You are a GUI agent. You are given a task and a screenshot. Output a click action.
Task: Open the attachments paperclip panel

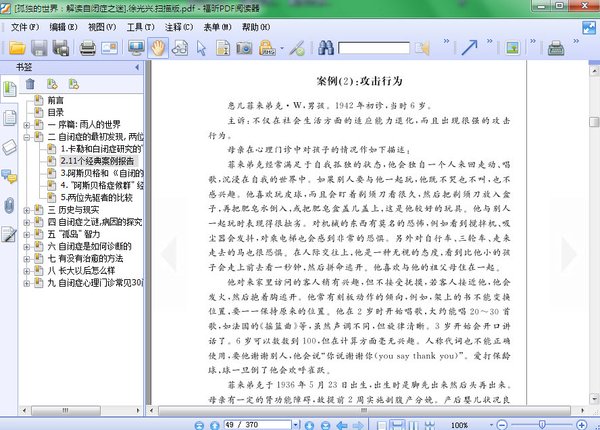click(x=9, y=206)
